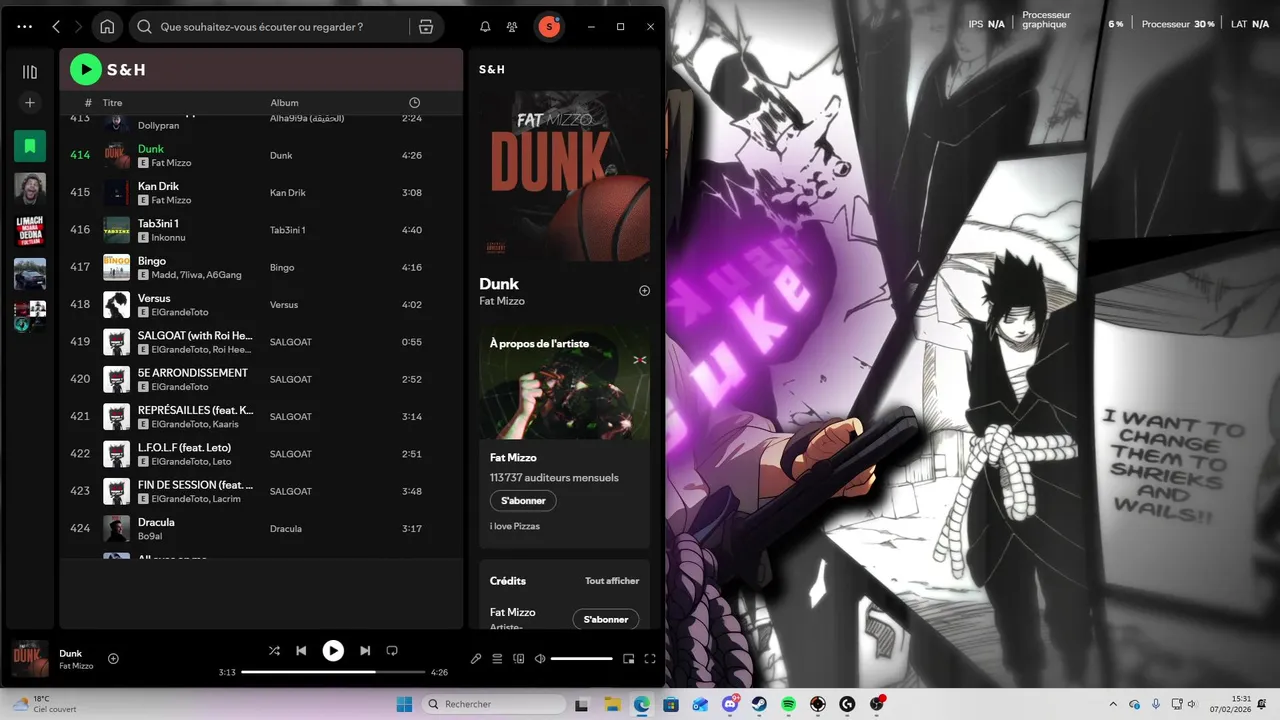Open Steam from the taskbar

click(x=759, y=704)
